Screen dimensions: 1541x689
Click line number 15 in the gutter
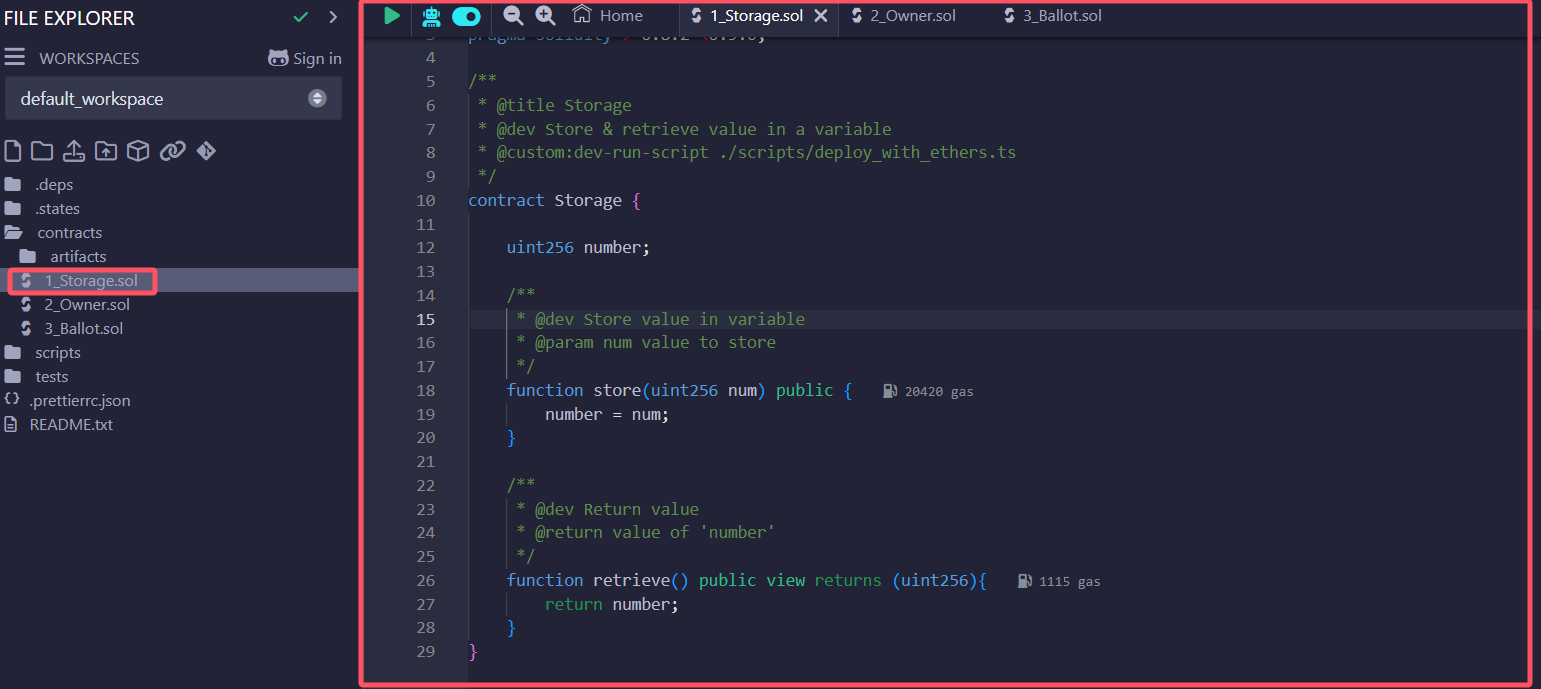tap(426, 319)
